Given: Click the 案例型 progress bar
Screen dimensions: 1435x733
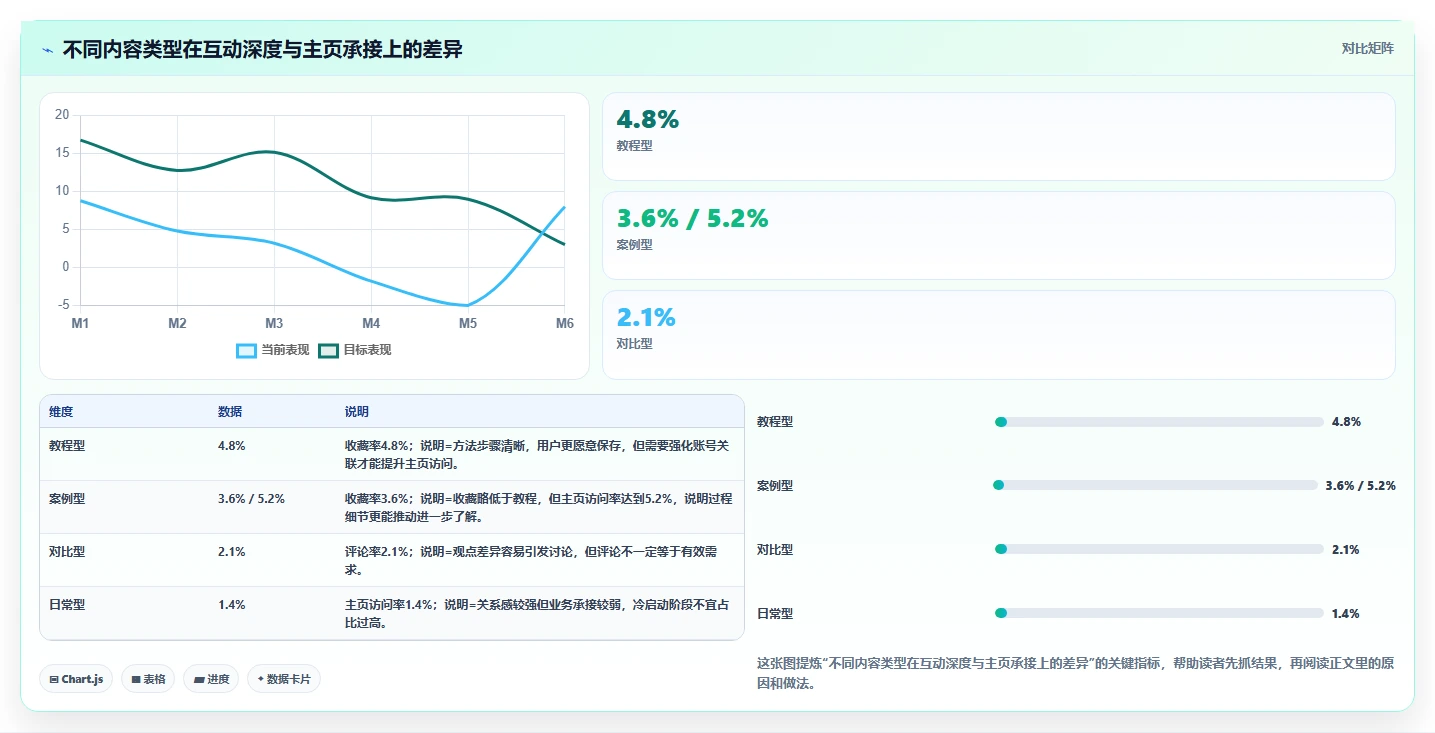Looking at the screenshot, I should click(1155, 486).
